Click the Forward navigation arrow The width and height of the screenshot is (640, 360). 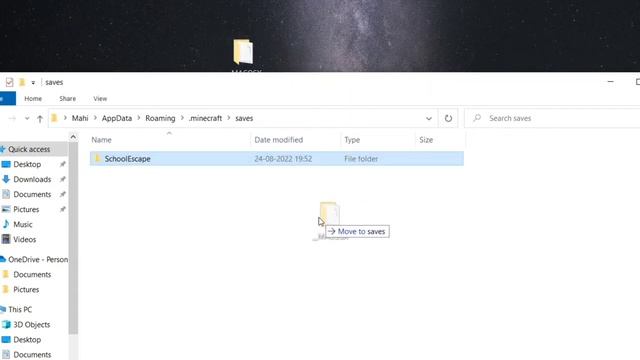point(12,118)
